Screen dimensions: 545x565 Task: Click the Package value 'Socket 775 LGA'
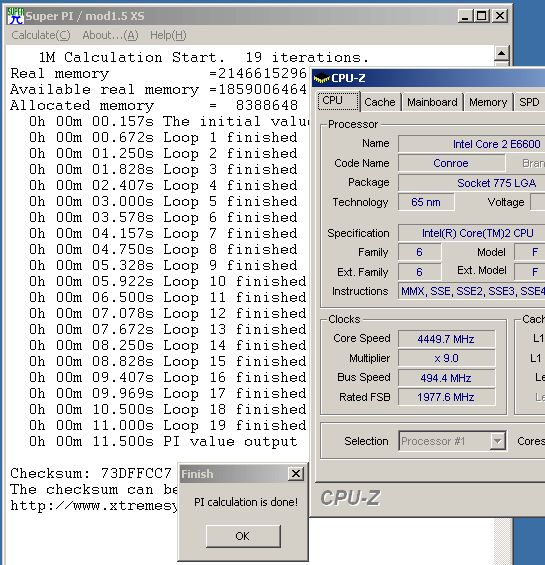point(471,183)
